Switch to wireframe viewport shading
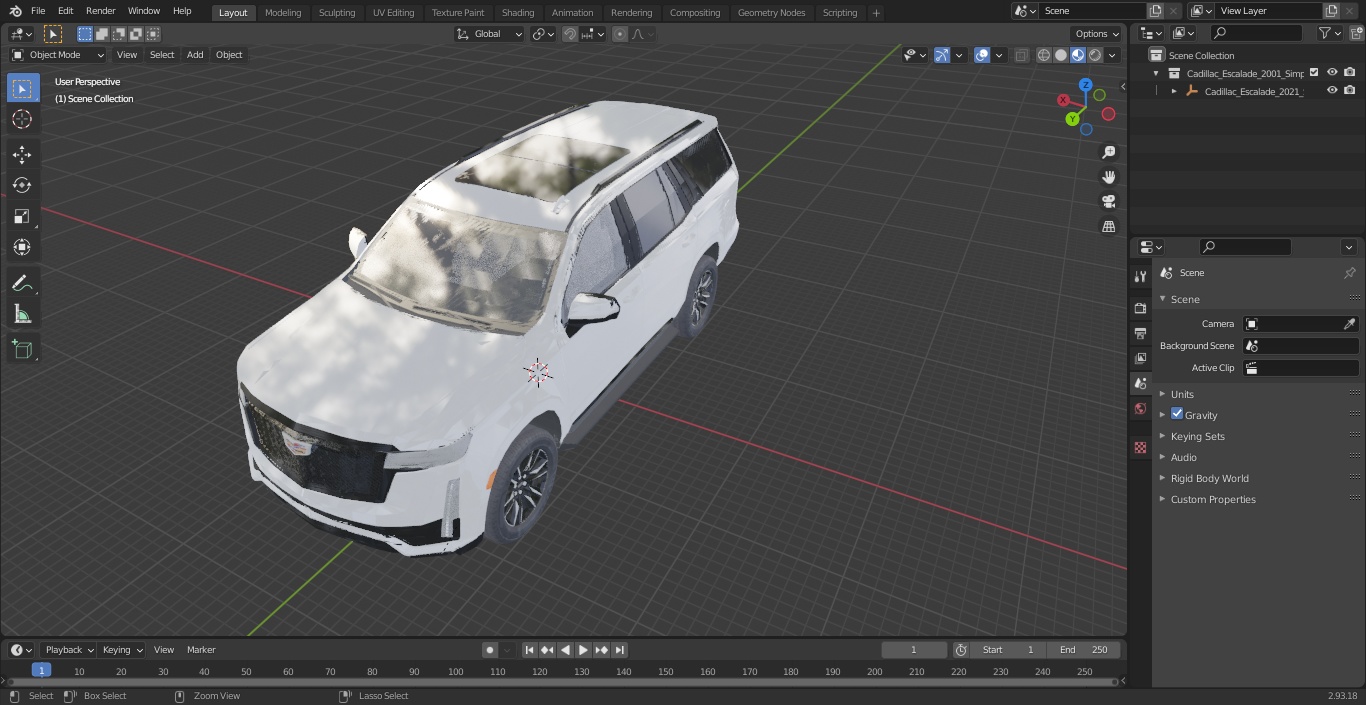The width and height of the screenshot is (1366, 705). point(1044,55)
